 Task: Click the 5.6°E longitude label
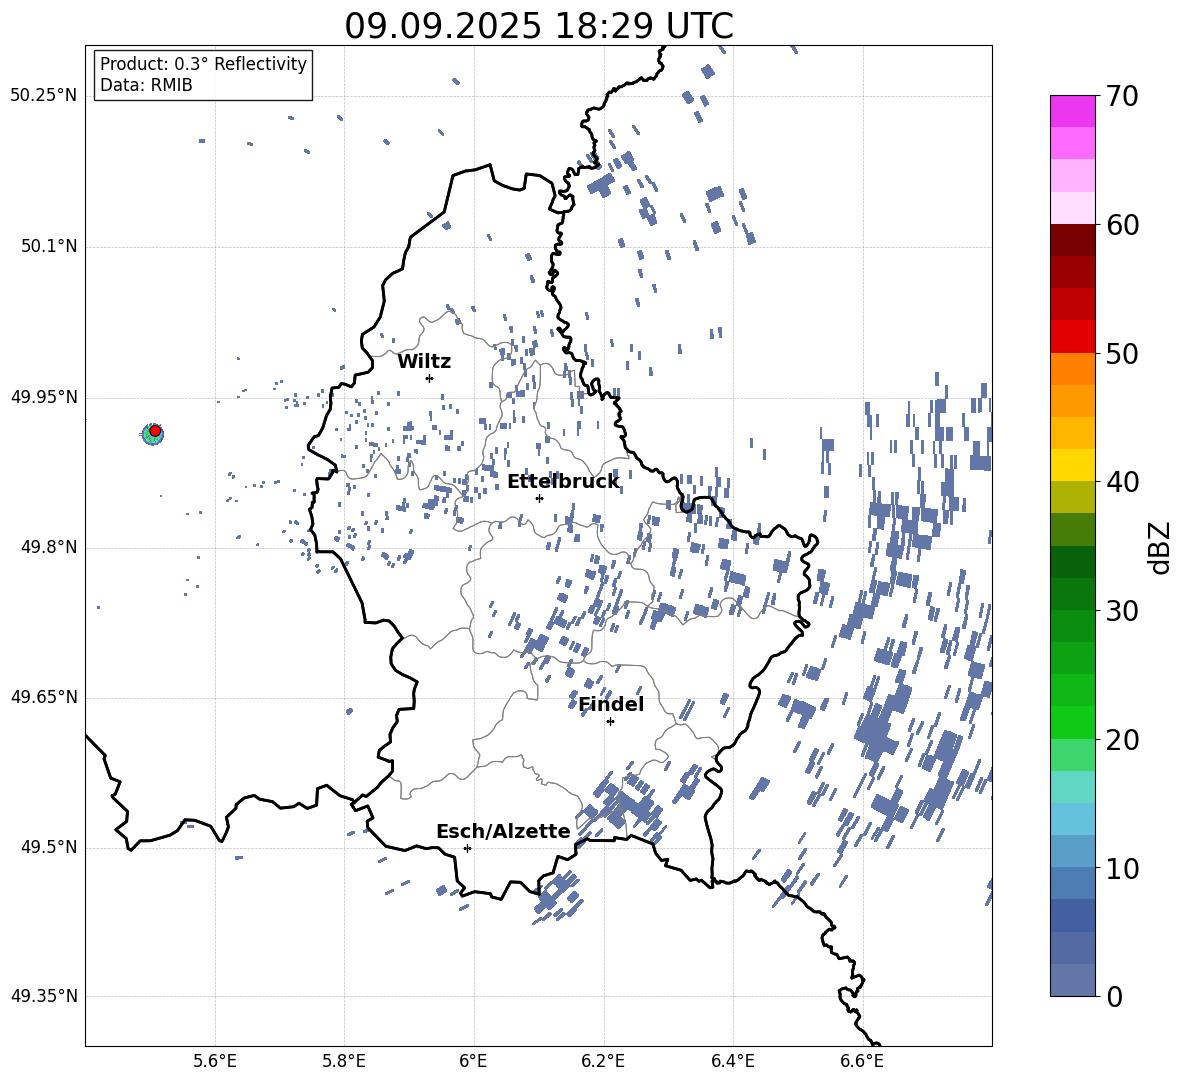pos(215,1062)
